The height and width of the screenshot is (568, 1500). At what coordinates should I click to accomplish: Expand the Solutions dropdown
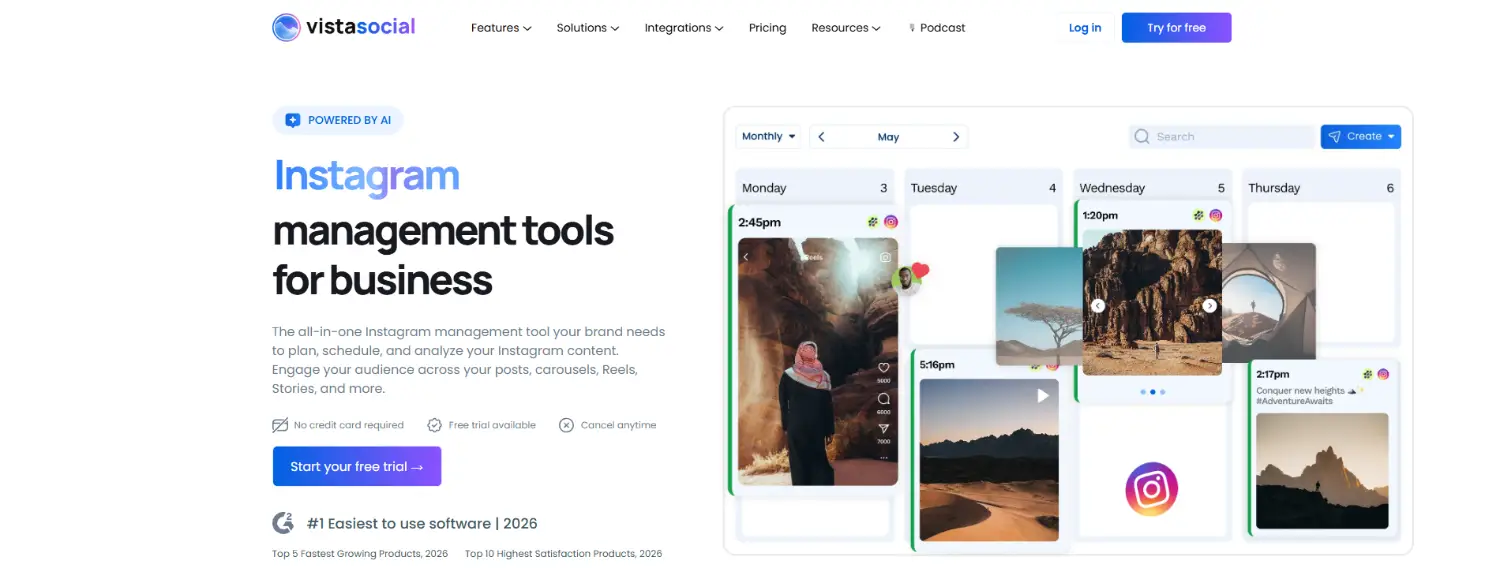(x=588, y=28)
